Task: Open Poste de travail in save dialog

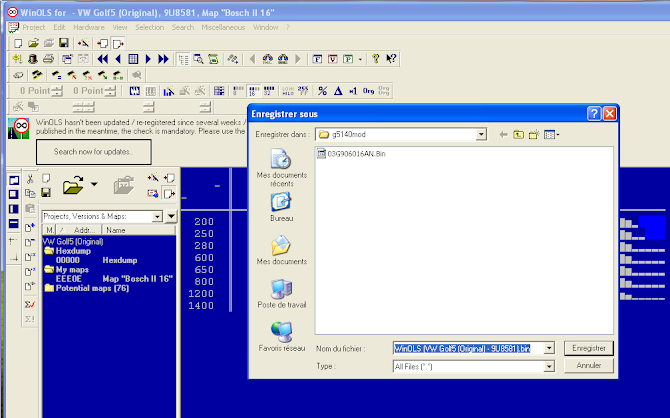Action: click(x=282, y=294)
